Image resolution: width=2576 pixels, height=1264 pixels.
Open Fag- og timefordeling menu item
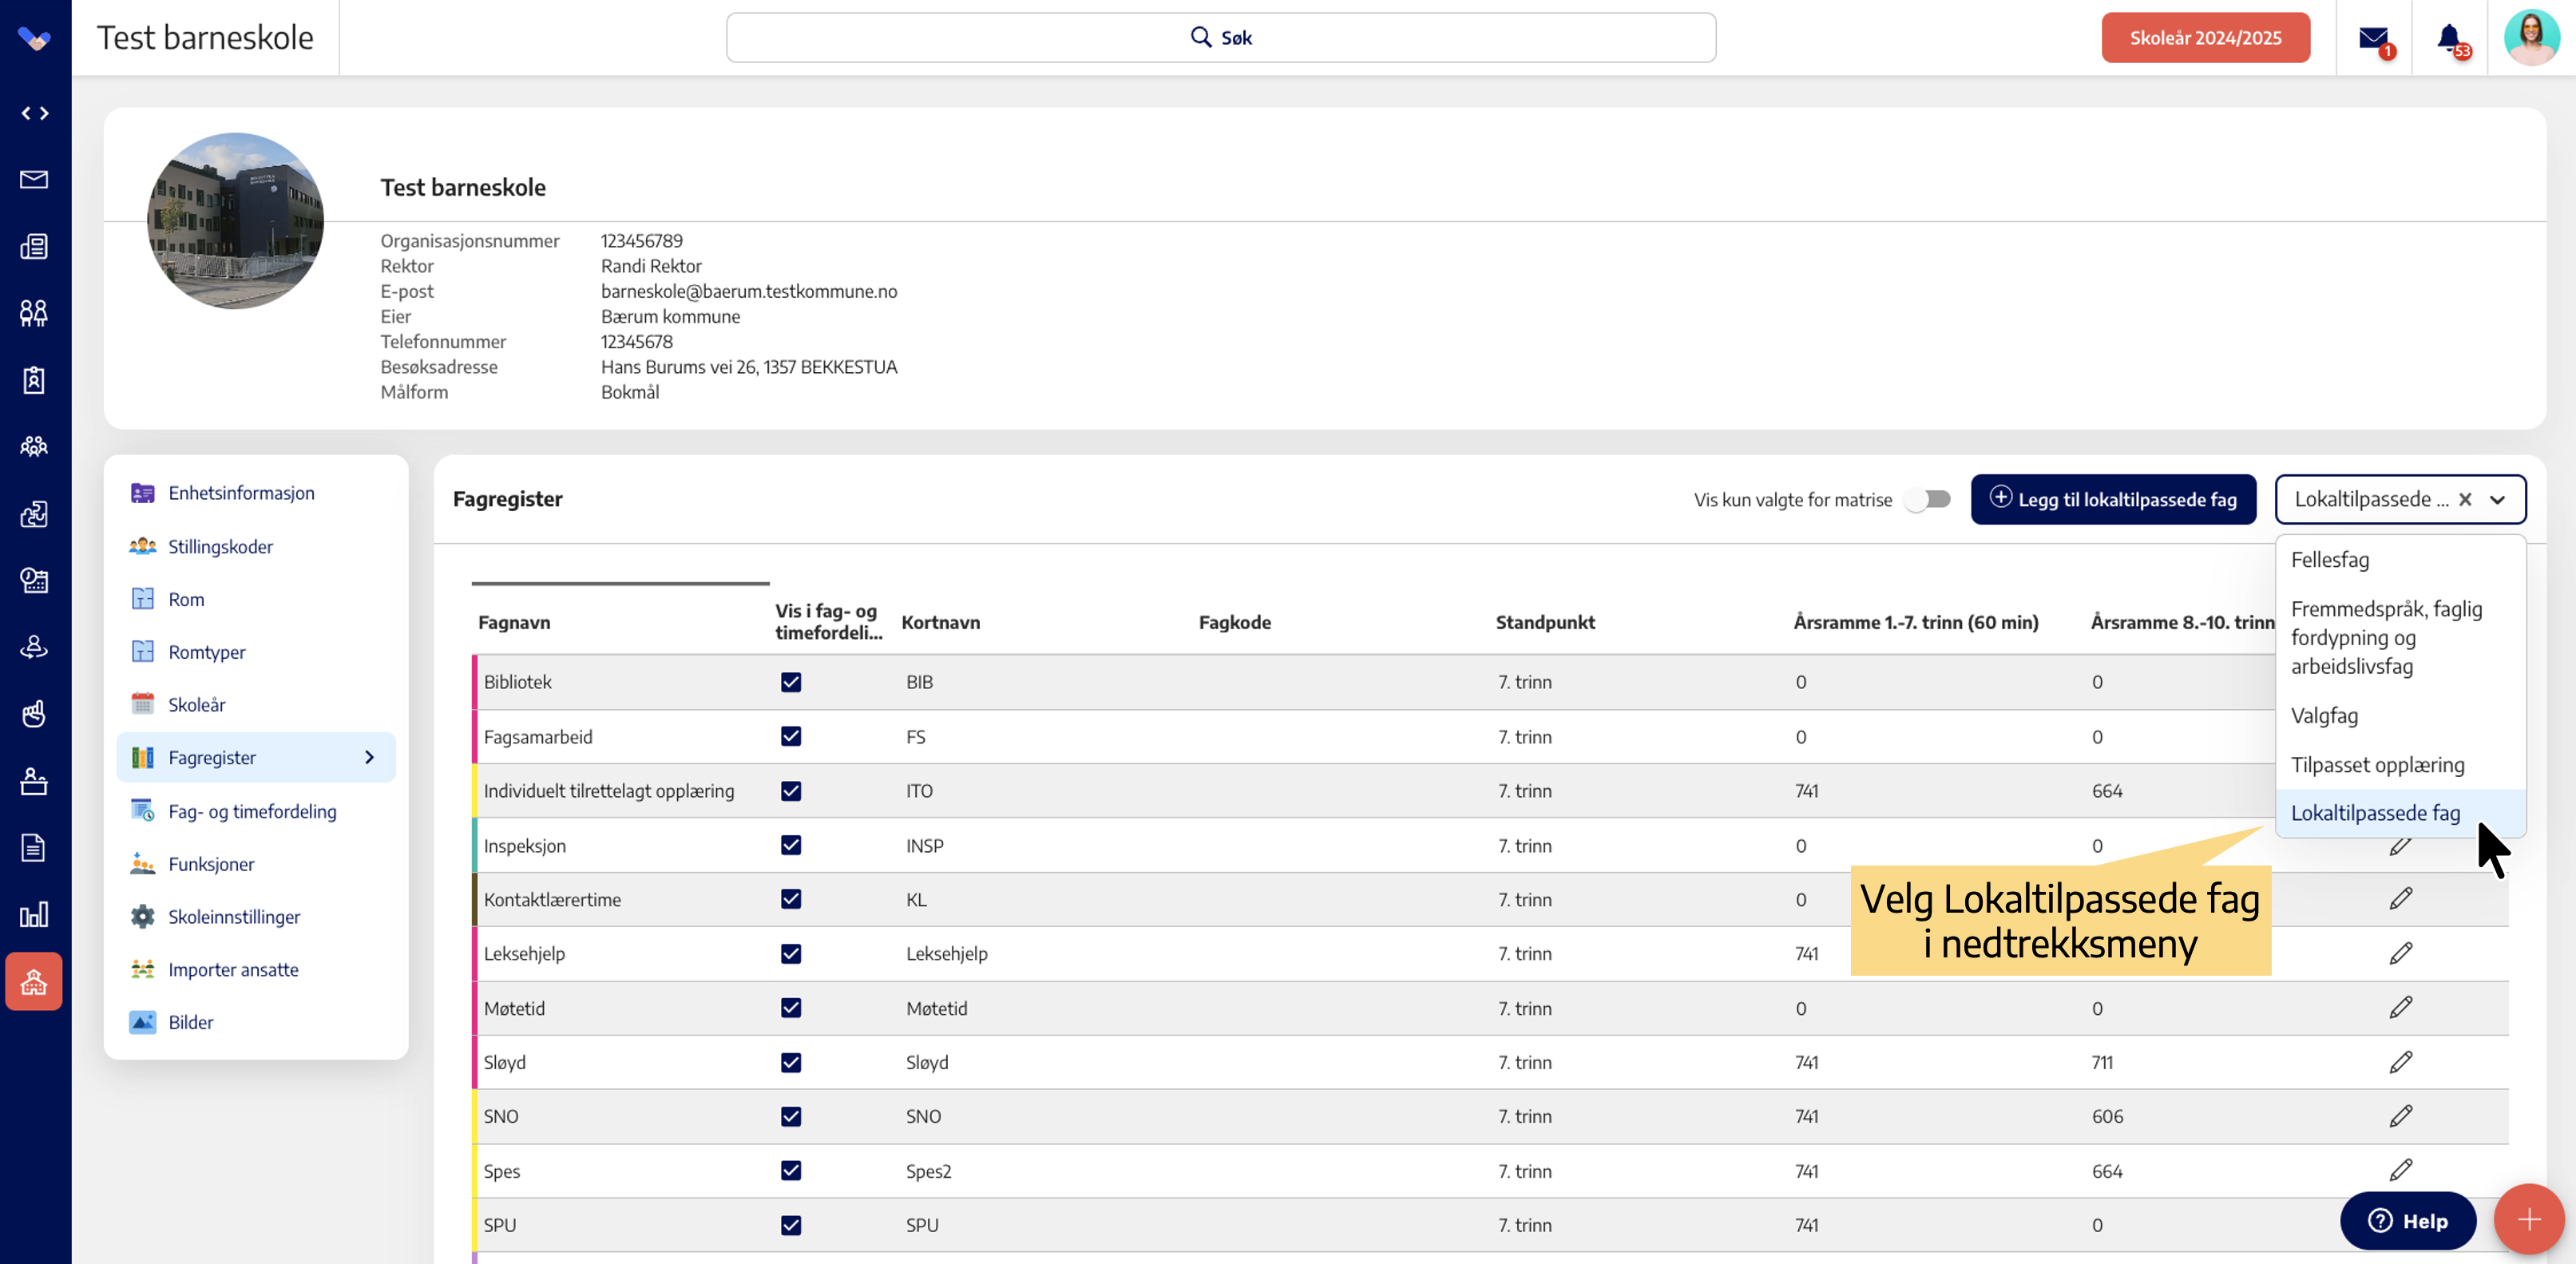coord(252,811)
